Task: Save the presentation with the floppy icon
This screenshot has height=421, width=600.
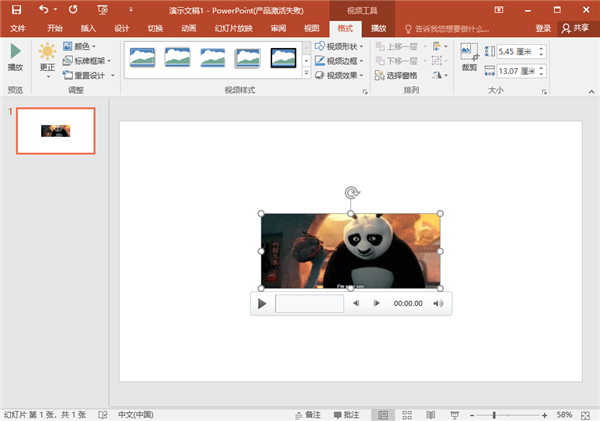Action: 16,10
